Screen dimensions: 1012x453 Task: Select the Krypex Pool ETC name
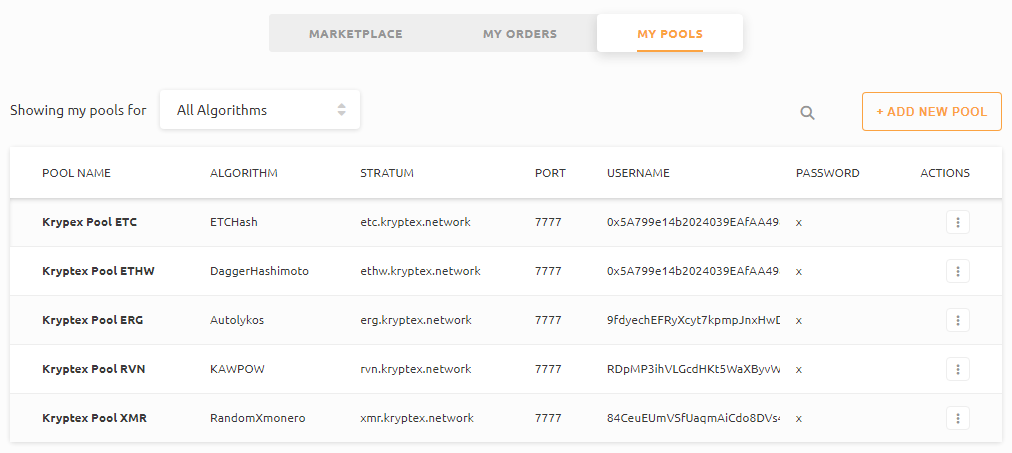click(89, 222)
